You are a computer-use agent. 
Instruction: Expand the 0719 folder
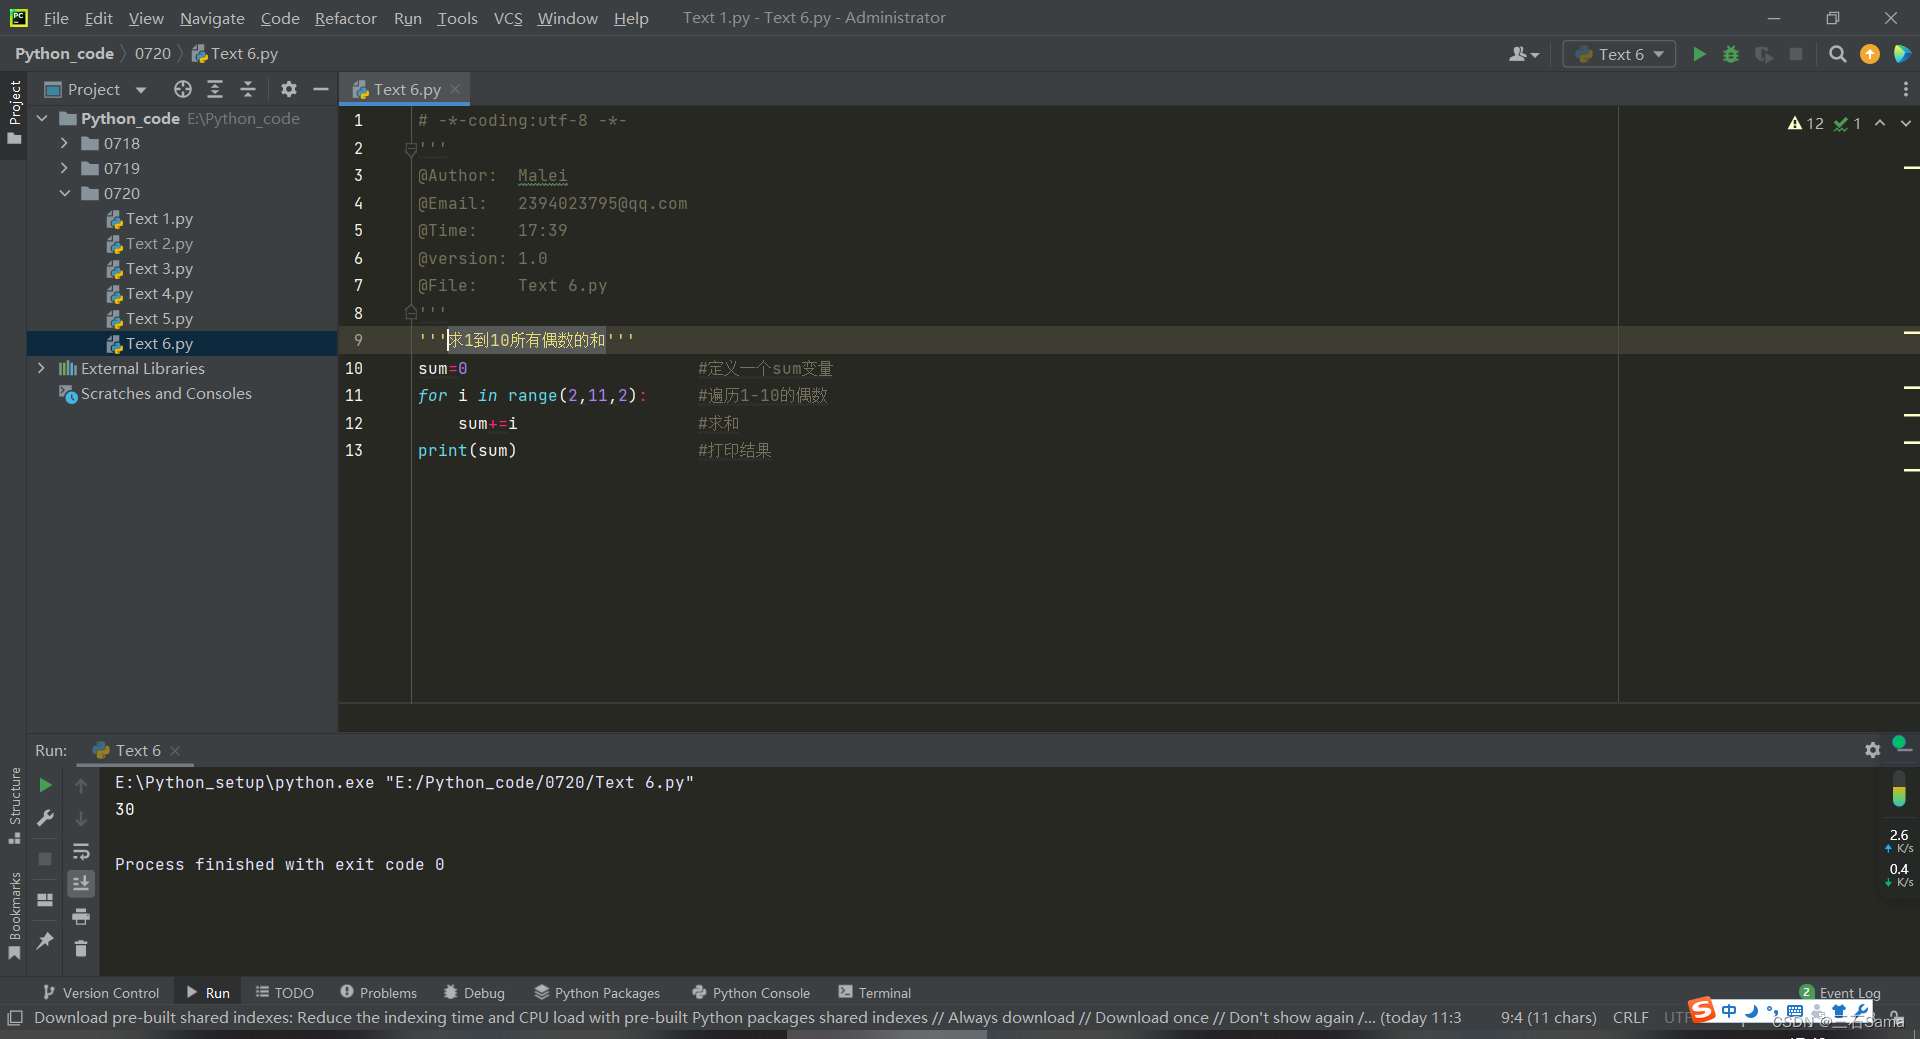64,168
